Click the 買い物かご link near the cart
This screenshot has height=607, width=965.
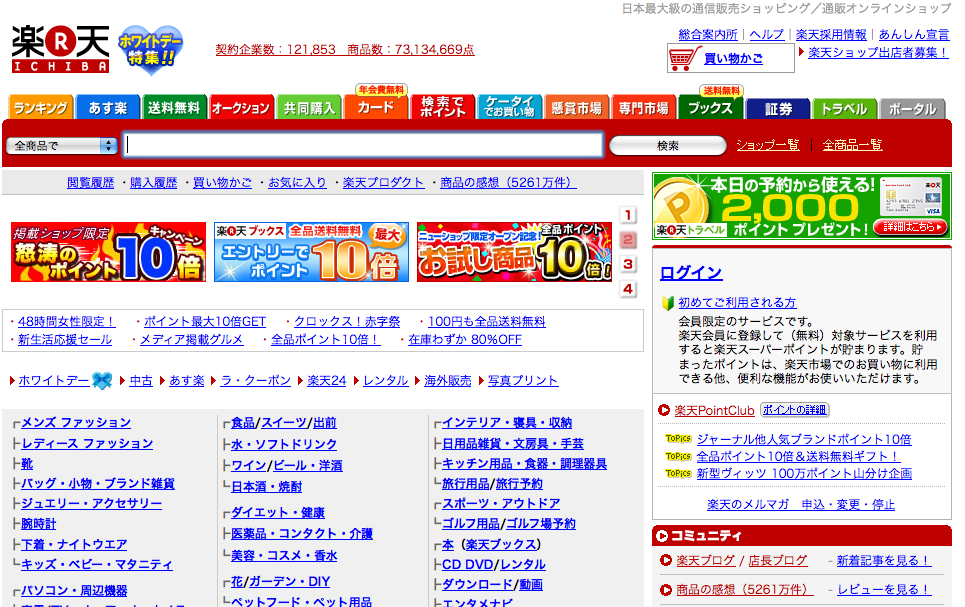[x=733, y=59]
